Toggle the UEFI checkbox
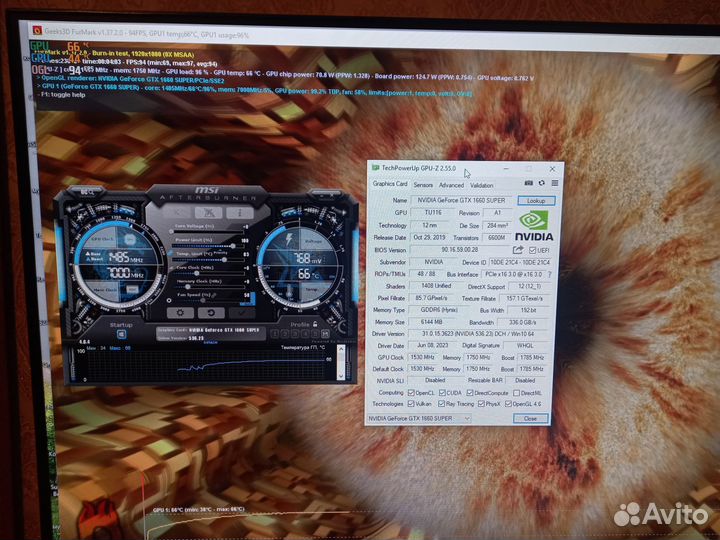720x540 pixels. click(x=532, y=250)
